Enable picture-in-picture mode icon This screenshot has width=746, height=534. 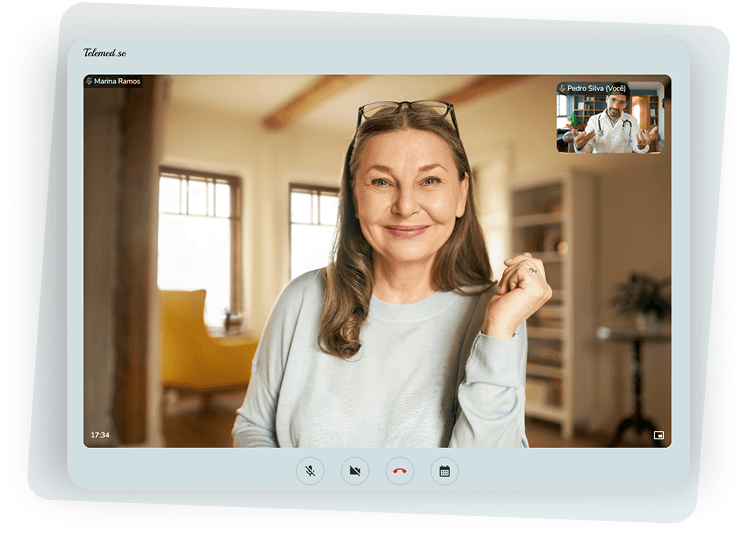click(658, 435)
